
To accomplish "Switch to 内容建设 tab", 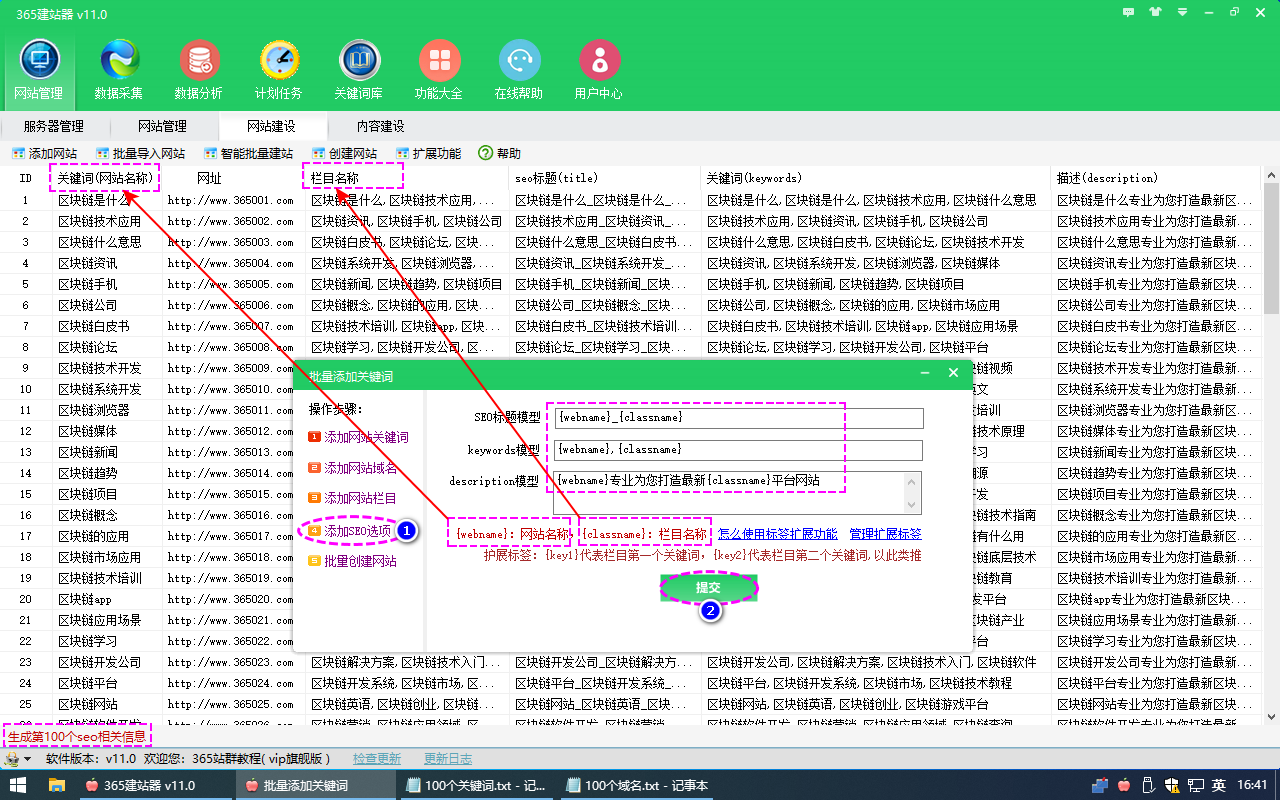I will pos(380,126).
